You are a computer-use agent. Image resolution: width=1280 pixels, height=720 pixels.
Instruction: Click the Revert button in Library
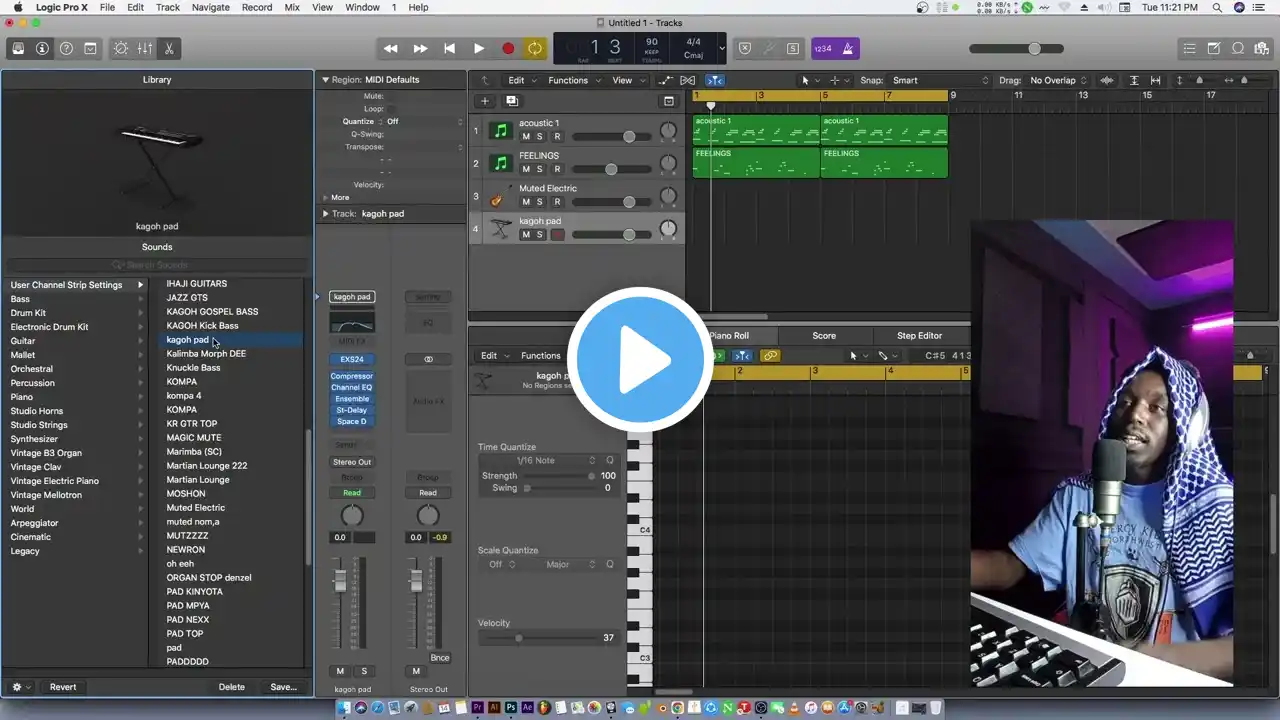(63, 687)
